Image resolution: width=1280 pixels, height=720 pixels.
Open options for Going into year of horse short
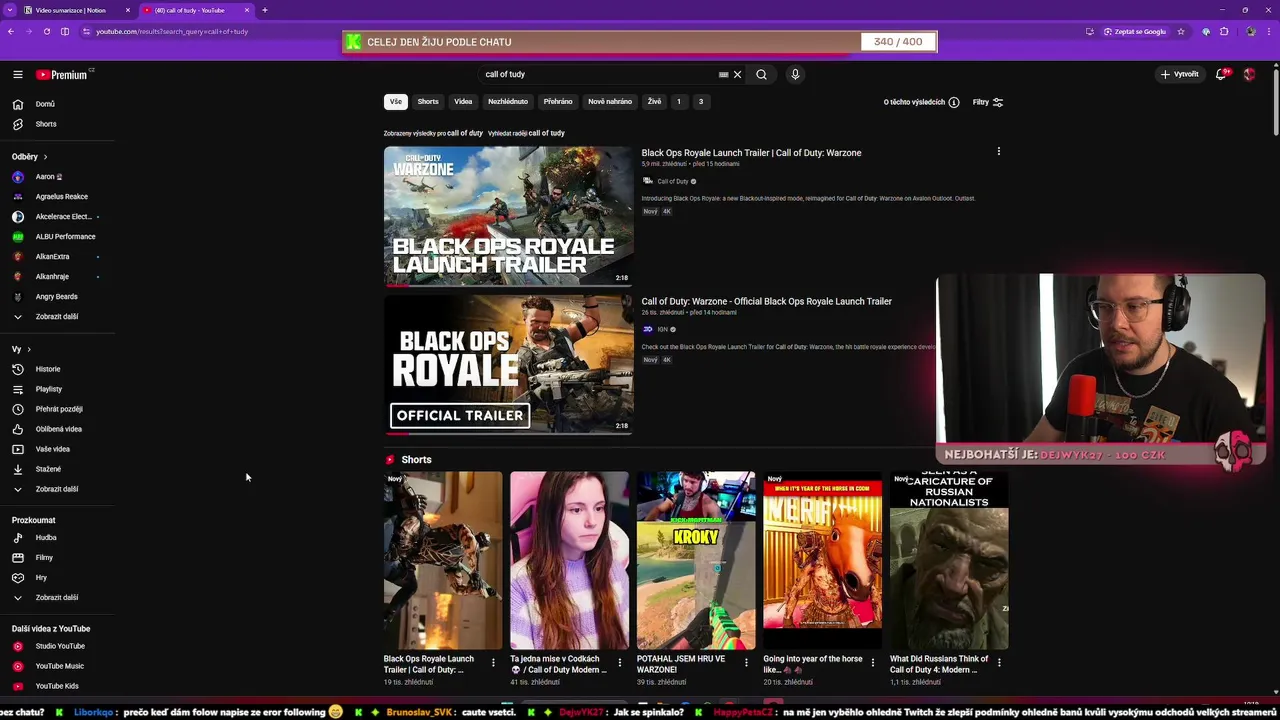(873, 662)
